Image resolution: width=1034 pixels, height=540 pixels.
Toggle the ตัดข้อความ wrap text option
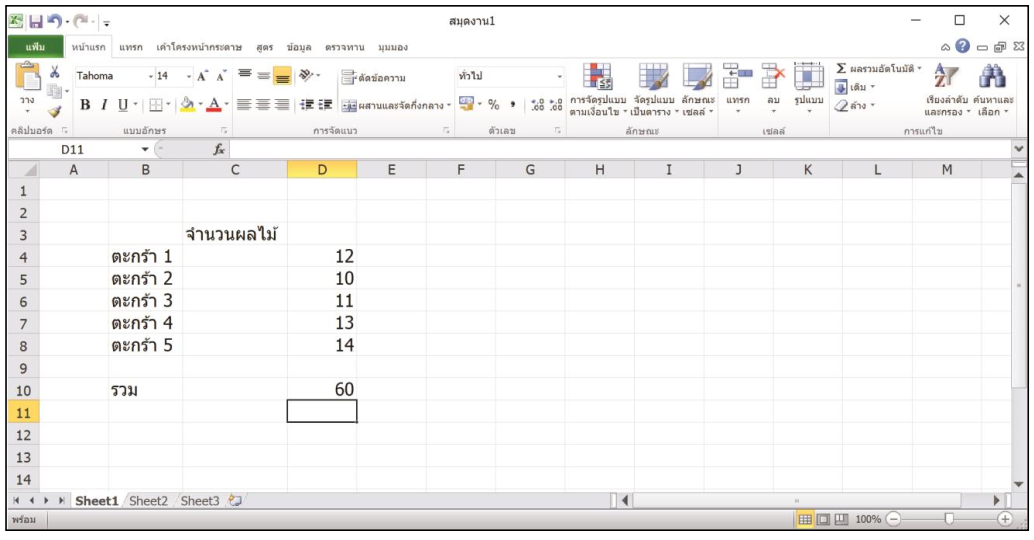point(375,77)
